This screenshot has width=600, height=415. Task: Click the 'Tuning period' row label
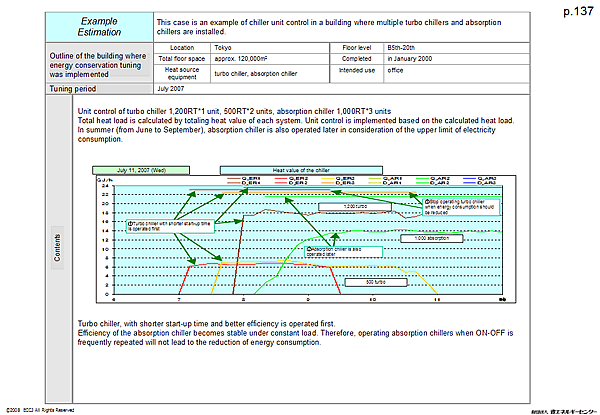pos(72,89)
